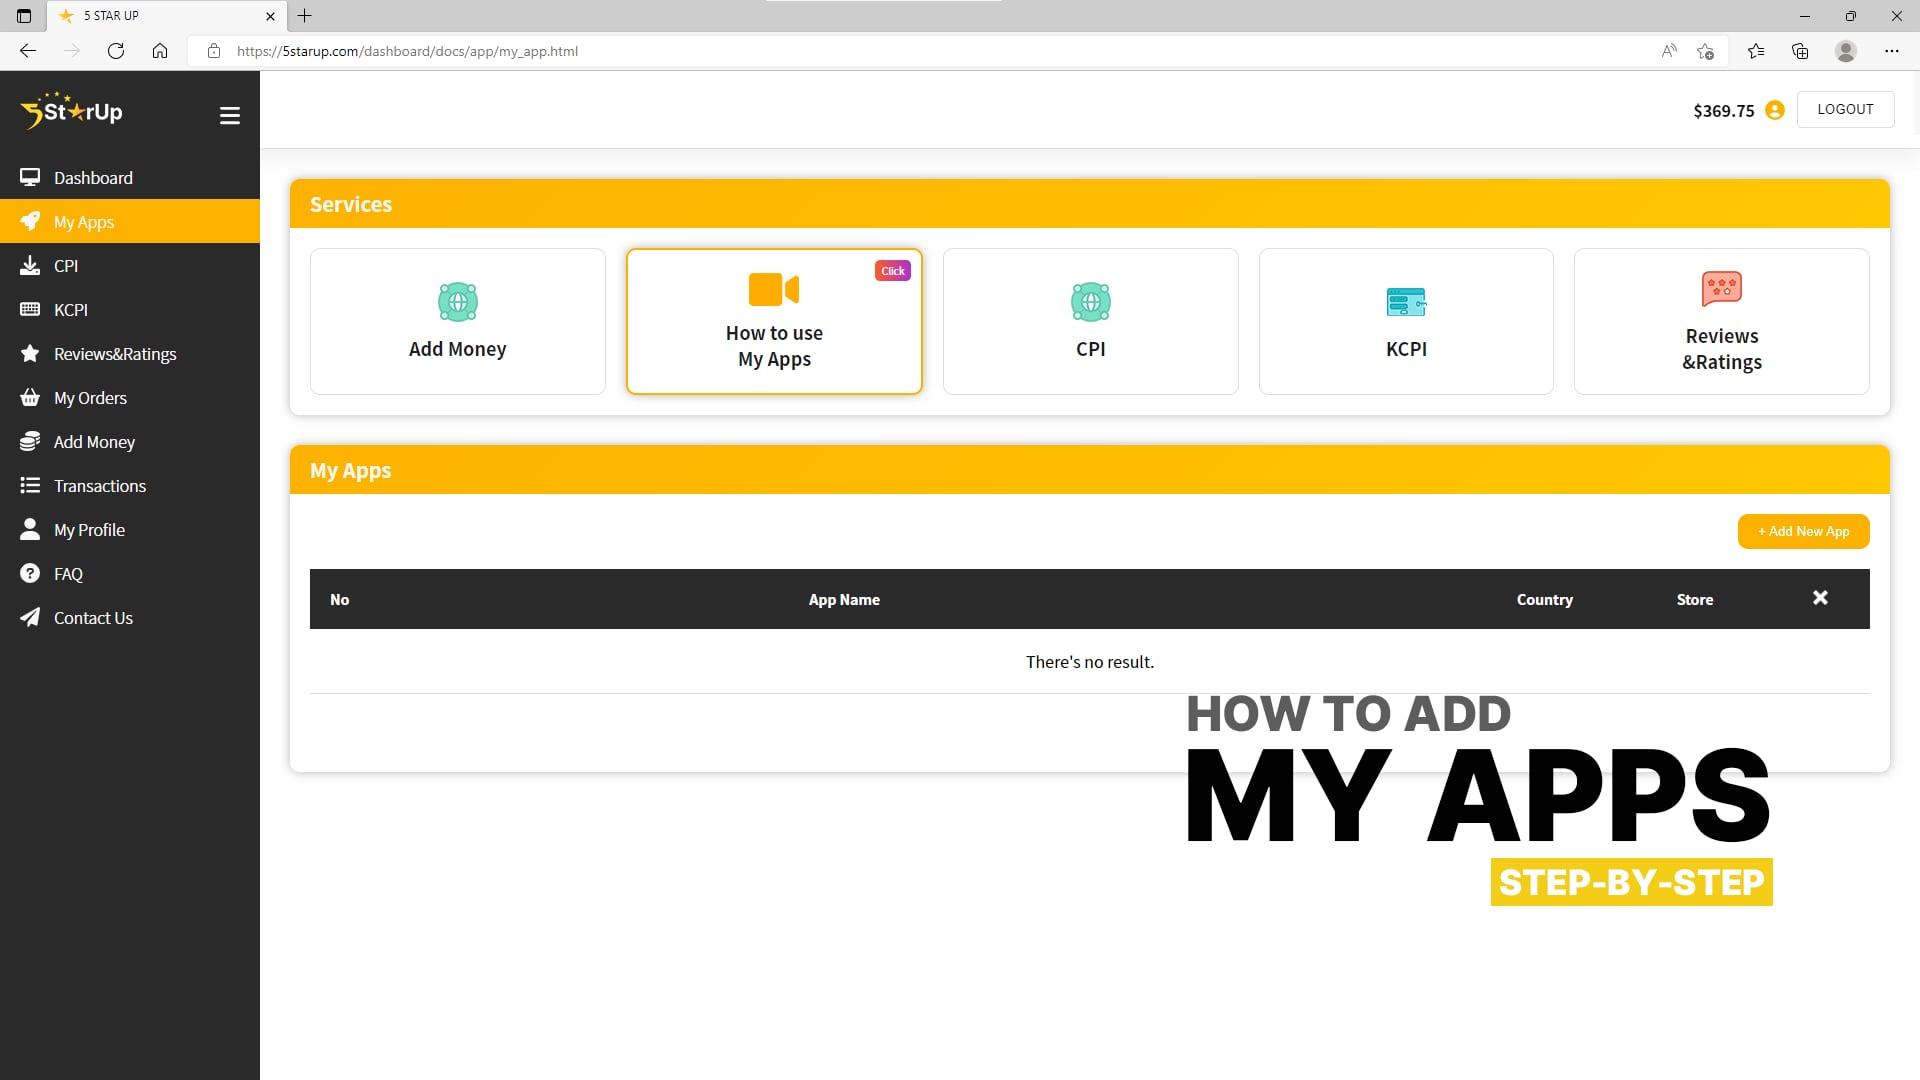Click the Store column header
The width and height of the screenshot is (1920, 1080).
coord(1694,600)
